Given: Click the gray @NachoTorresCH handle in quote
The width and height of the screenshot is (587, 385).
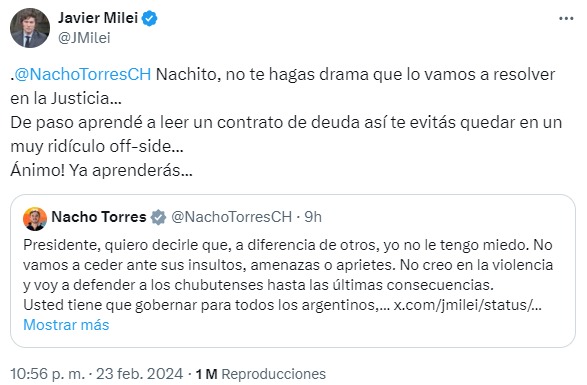Looking at the screenshot, I should click(231, 217).
